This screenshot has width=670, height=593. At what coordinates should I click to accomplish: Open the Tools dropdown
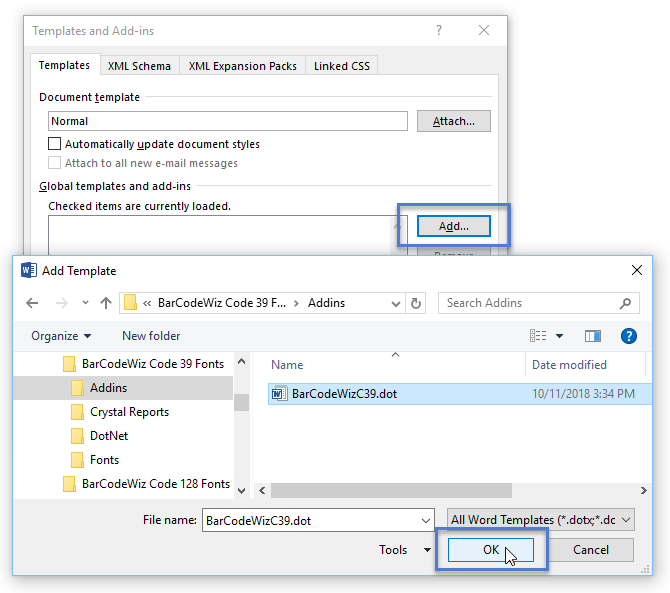(405, 550)
